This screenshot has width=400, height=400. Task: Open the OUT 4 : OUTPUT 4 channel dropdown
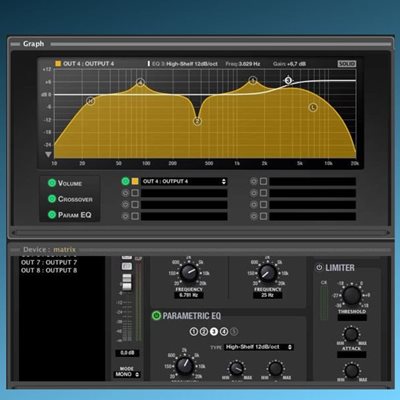184,181
